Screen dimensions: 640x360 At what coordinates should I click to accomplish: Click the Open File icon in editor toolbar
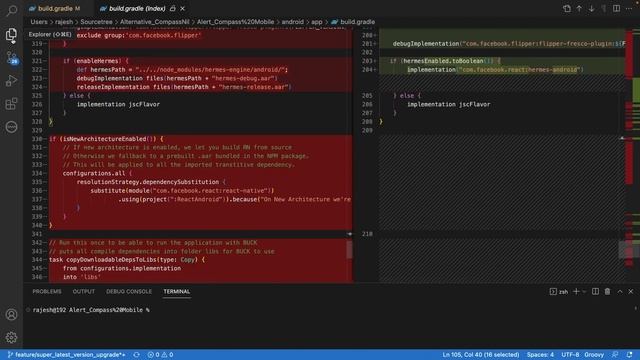point(567,8)
